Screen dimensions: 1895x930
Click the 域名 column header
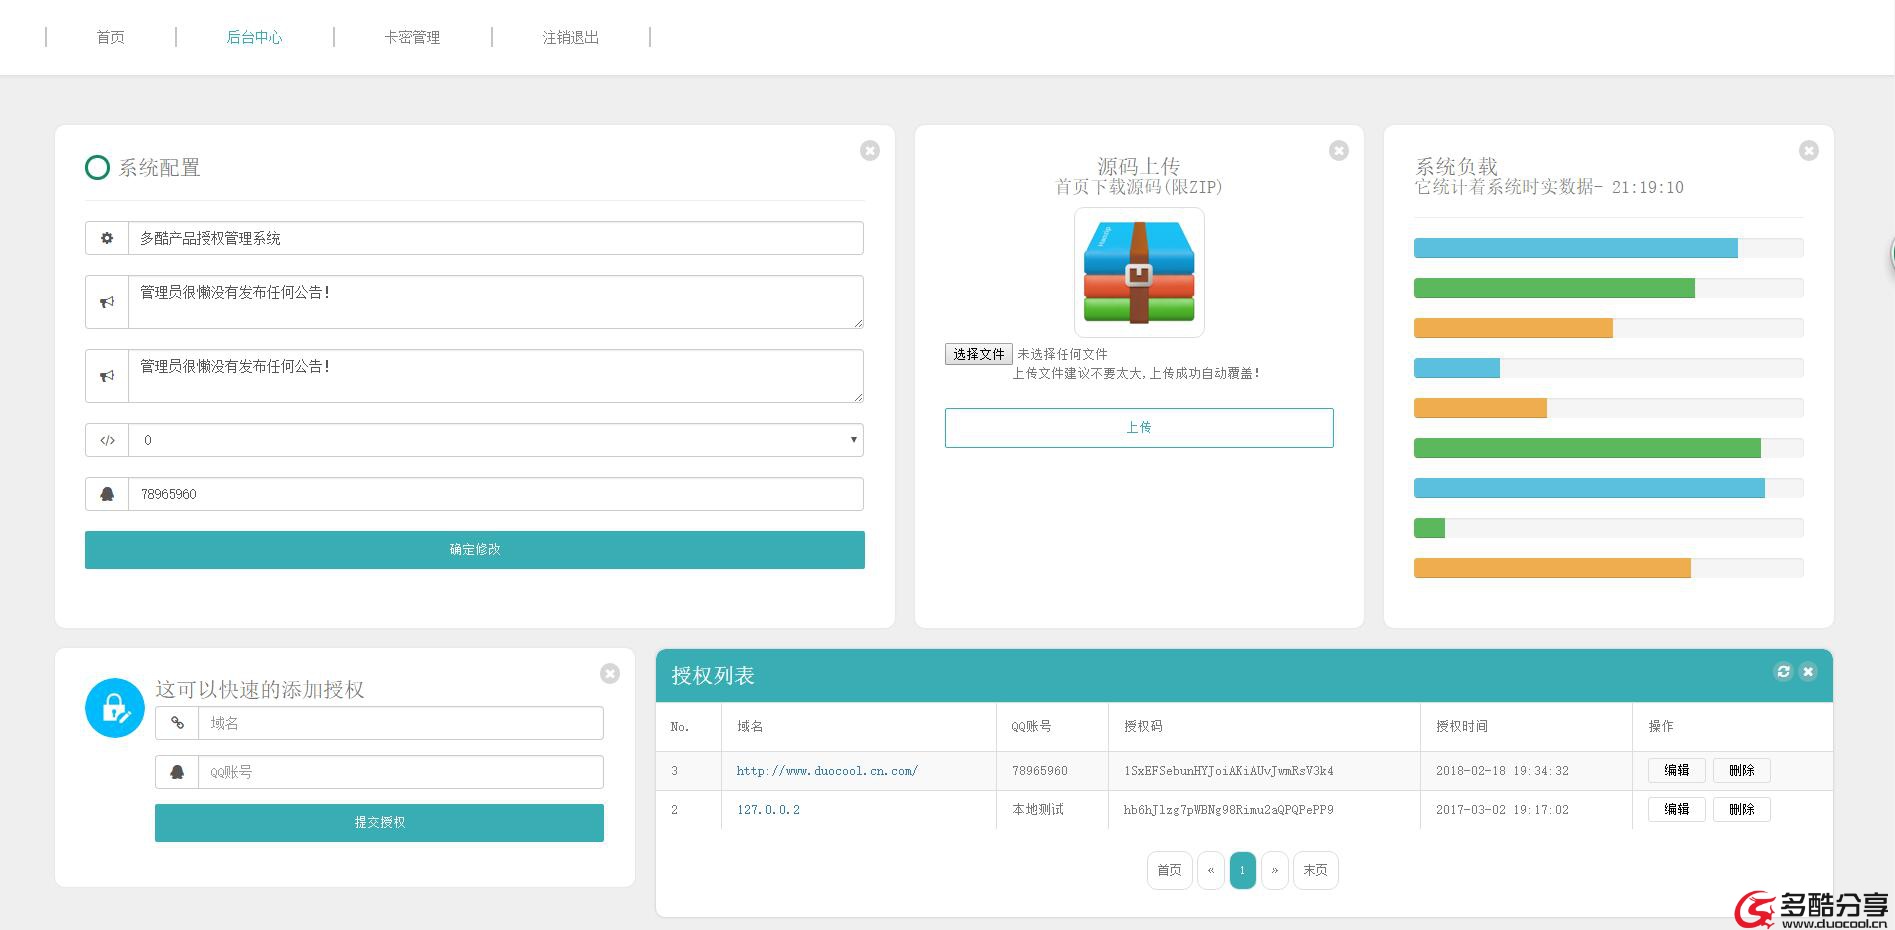(750, 727)
